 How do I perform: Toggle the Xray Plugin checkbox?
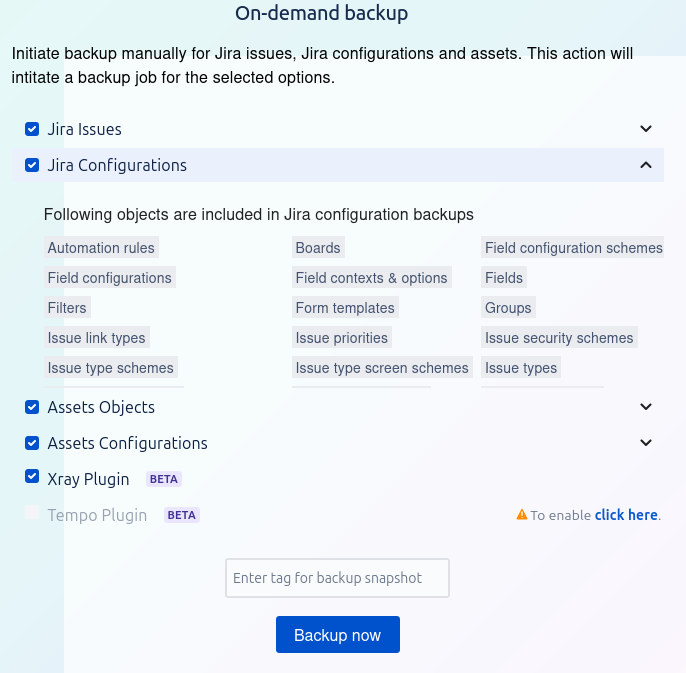32,478
